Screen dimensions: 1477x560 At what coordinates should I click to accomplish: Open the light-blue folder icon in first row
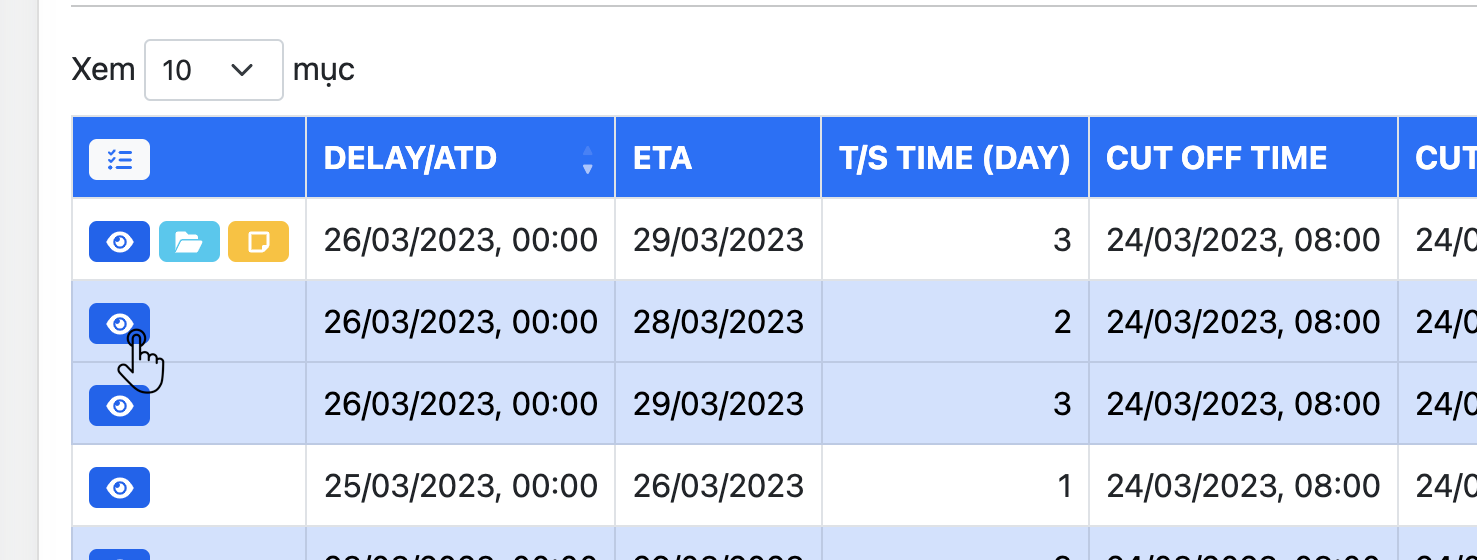pyautogui.click(x=189, y=241)
